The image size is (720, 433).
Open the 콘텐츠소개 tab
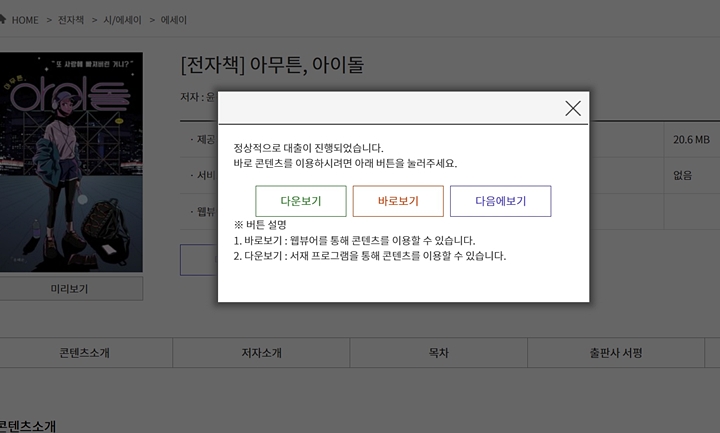[x=85, y=353]
